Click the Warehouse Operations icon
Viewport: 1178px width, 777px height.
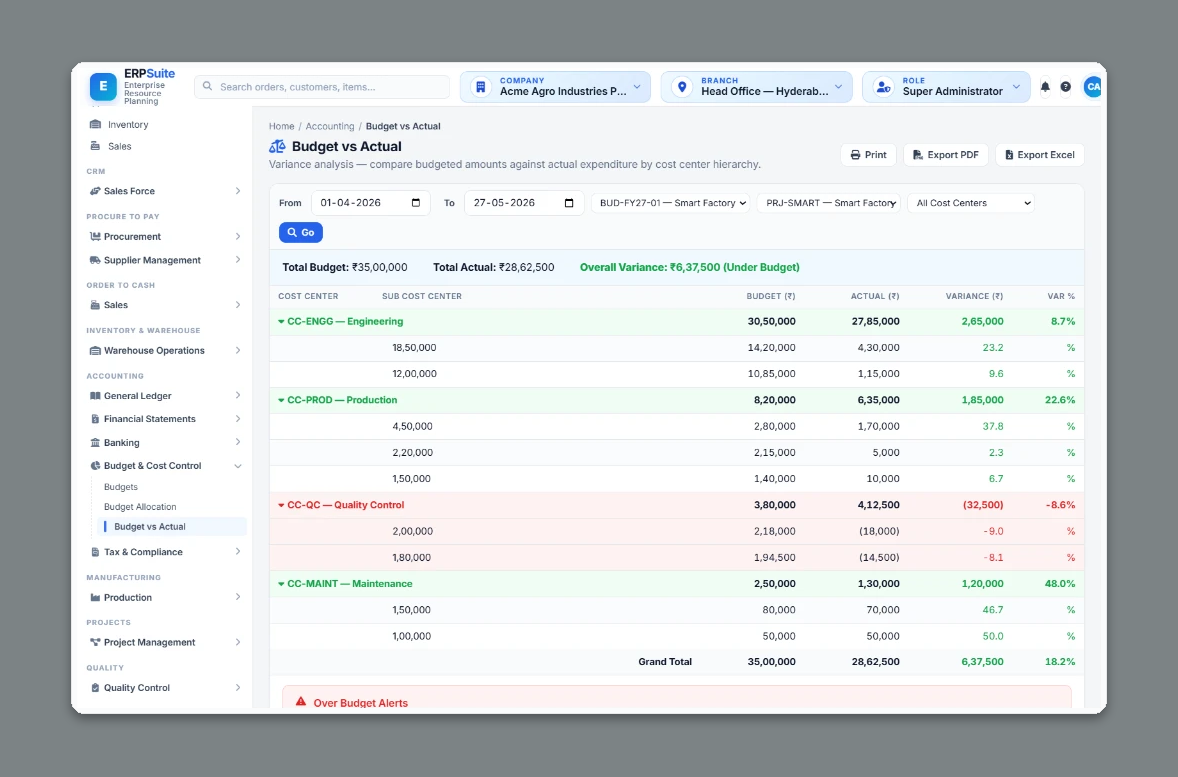[x=95, y=351]
